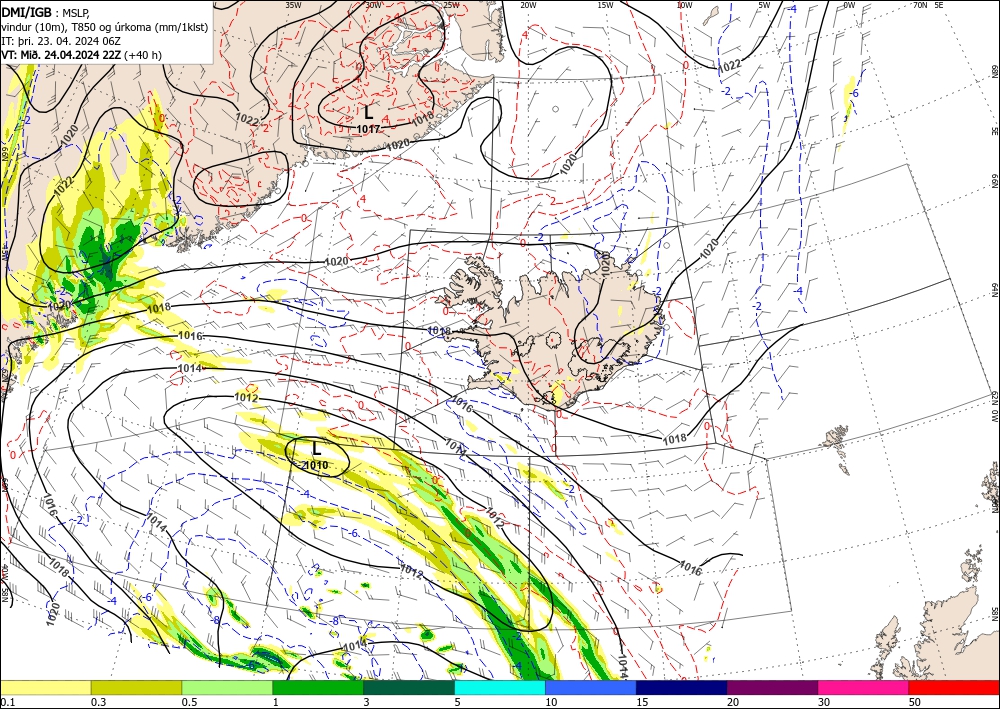Click the 'IT: þri. 23. 04. 2024 06Z' line

pos(61,40)
